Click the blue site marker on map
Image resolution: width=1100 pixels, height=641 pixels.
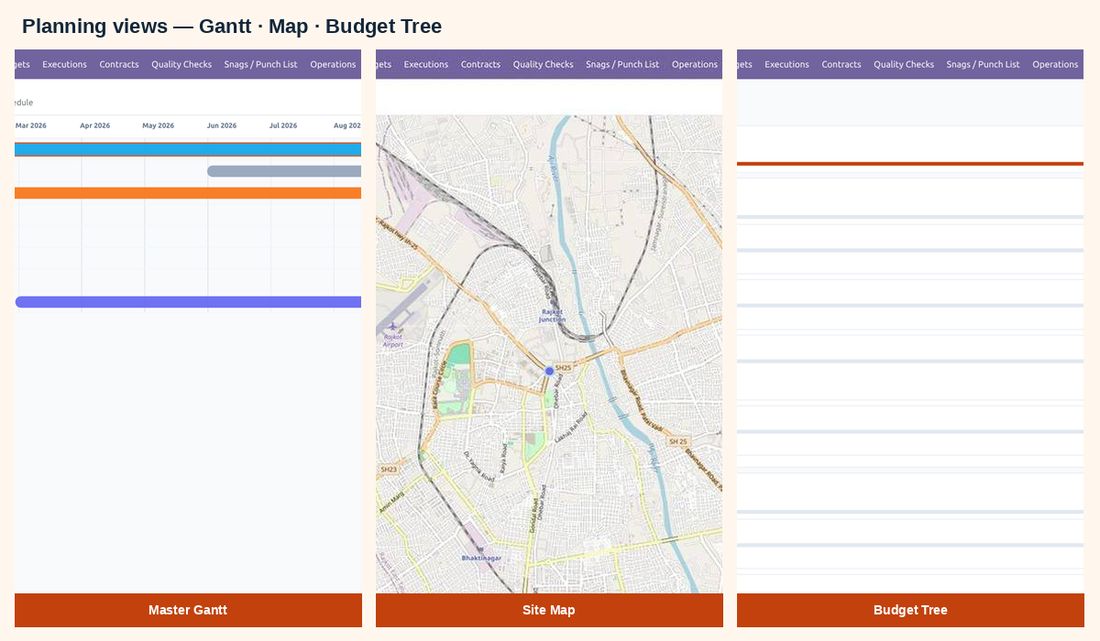[549, 371]
